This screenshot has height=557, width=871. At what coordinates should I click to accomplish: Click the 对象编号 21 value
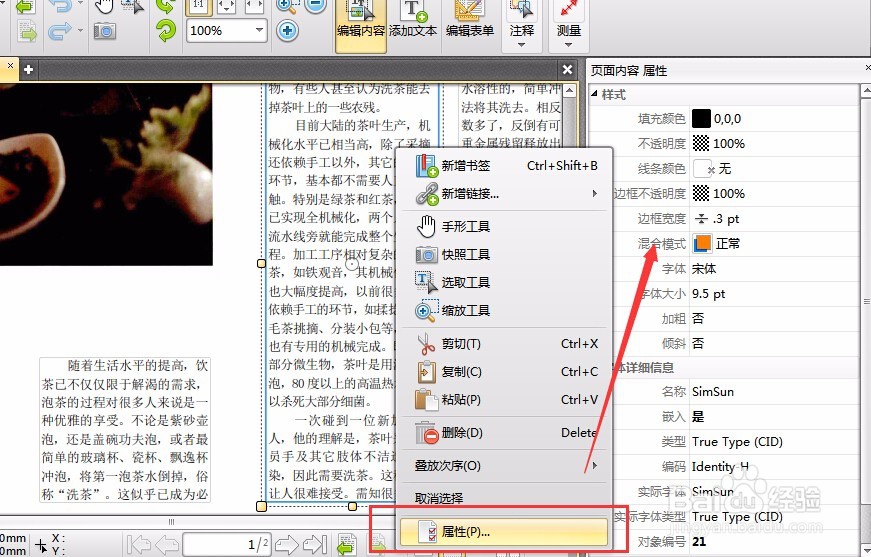pyautogui.click(x=699, y=541)
